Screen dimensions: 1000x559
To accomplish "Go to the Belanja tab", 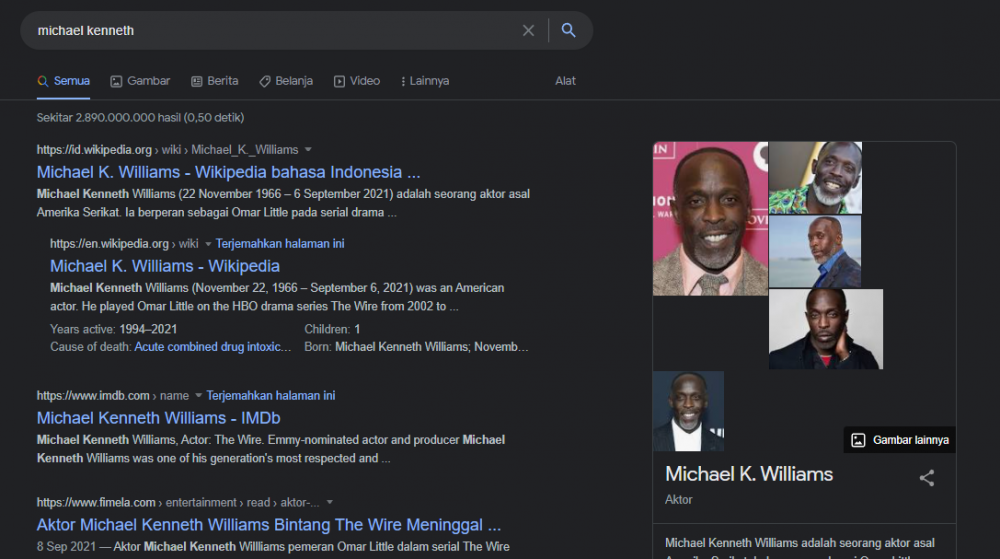I will (x=286, y=81).
